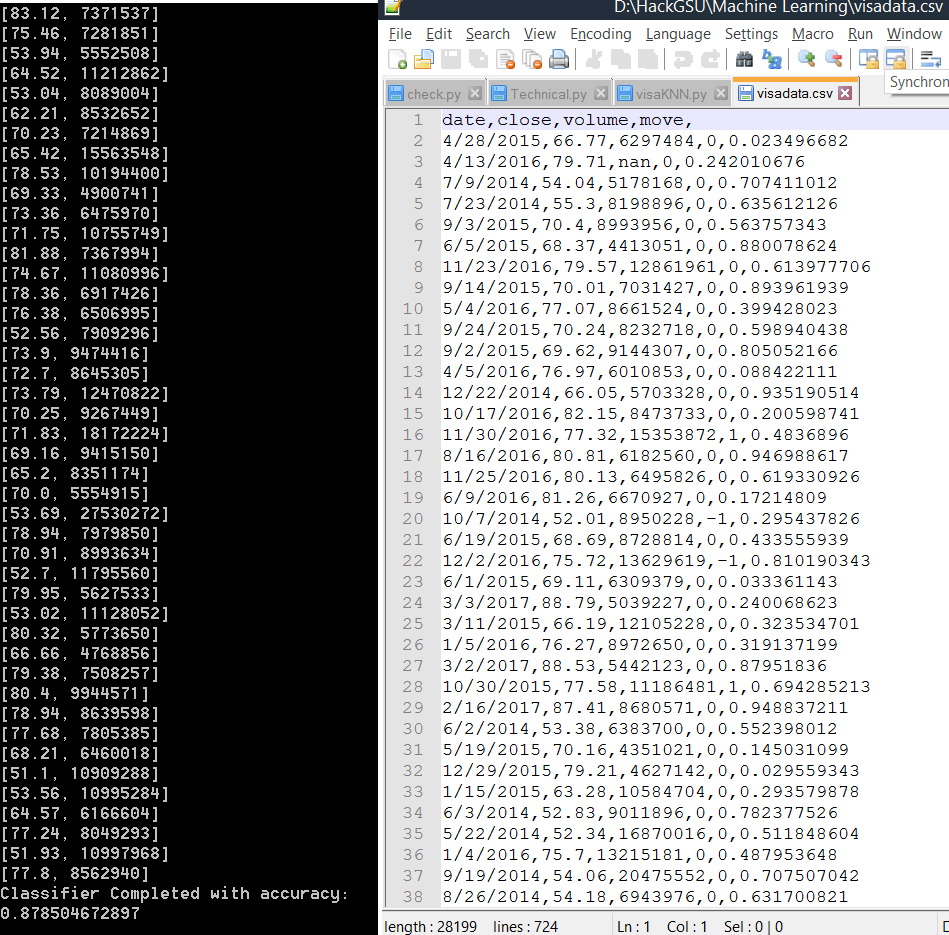Viewport: 949px width, 935px height.
Task: Click the 'Ln : 1' status bar field
Action: 633,927
